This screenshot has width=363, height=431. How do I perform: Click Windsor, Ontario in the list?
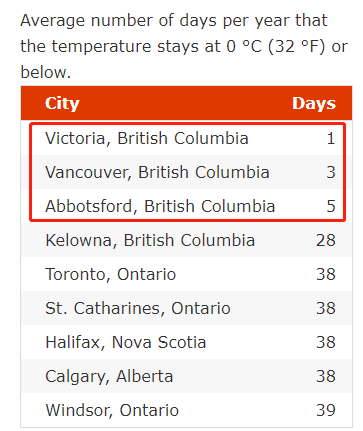click(x=112, y=410)
